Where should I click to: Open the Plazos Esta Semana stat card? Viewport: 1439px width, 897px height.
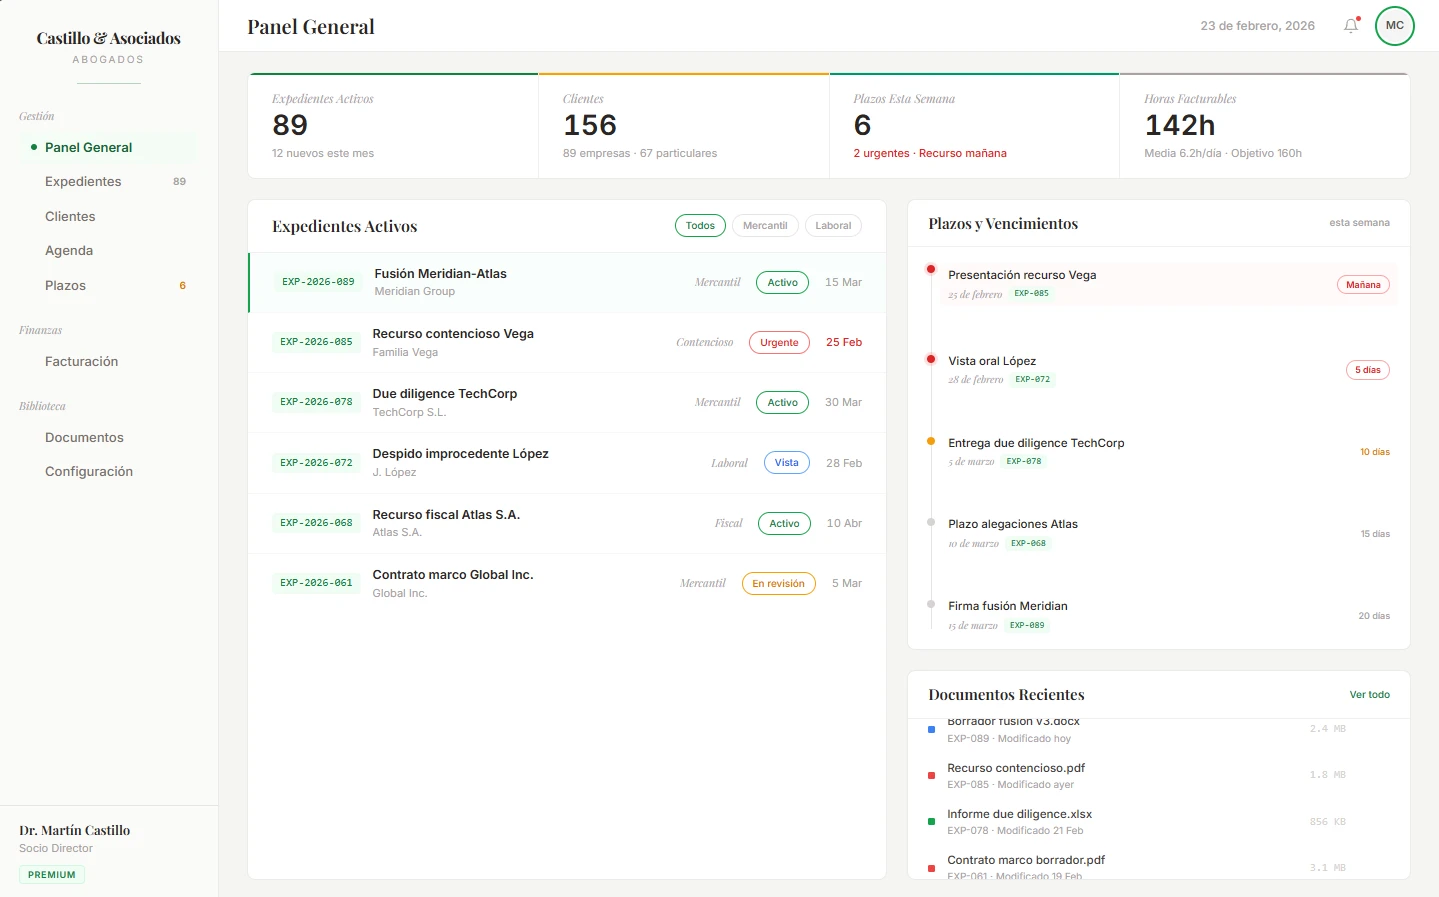[x=974, y=126]
